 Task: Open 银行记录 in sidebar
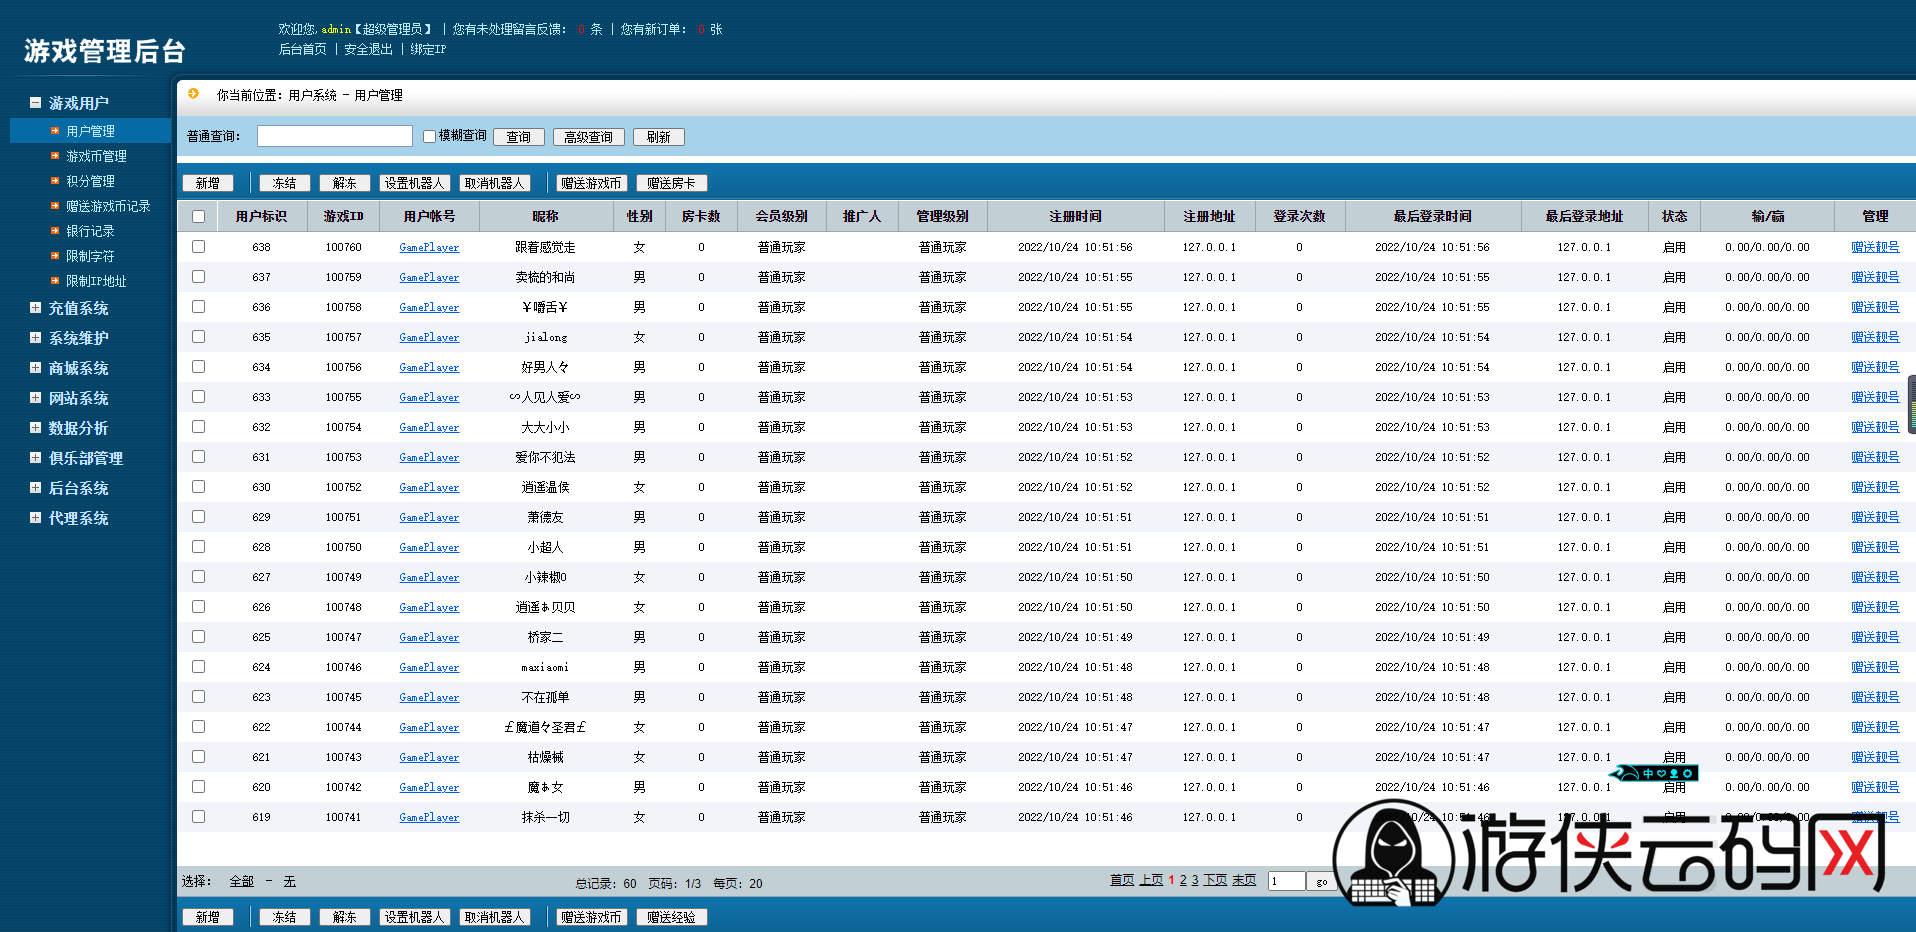click(x=90, y=231)
